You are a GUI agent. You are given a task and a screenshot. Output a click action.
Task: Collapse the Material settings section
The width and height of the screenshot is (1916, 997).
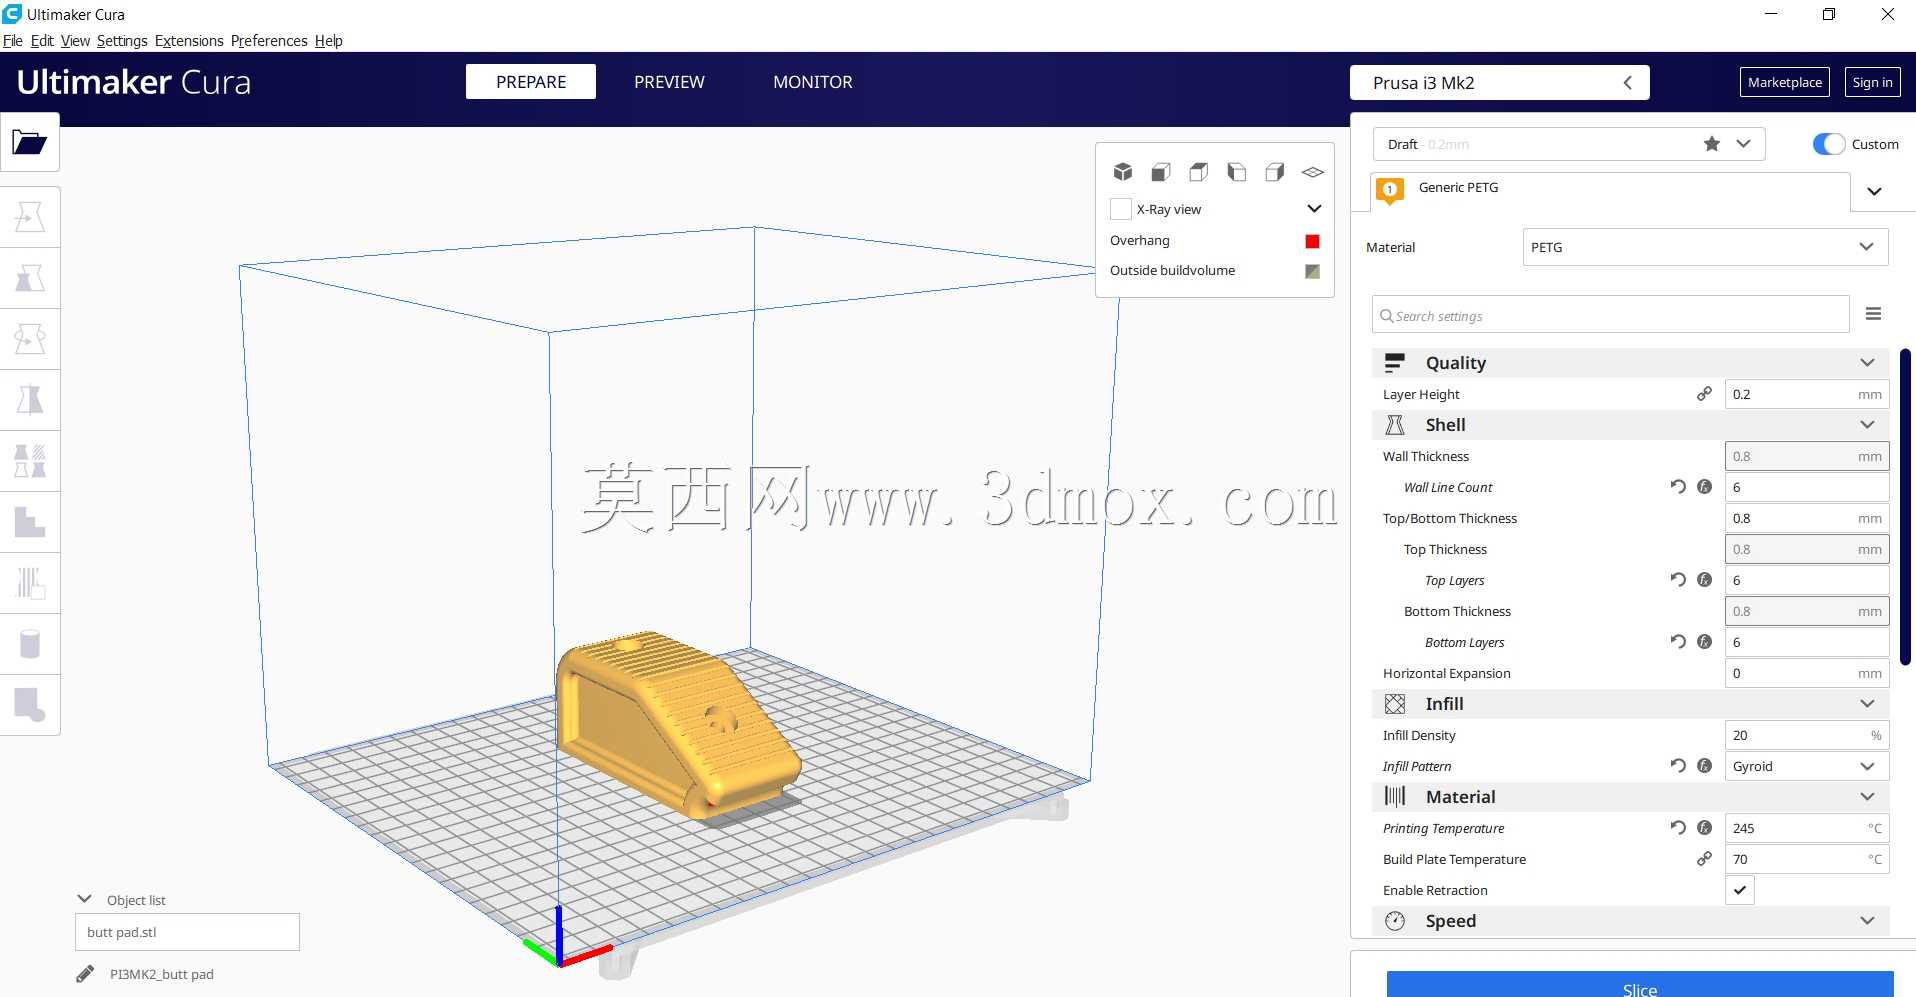pyautogui.click(x=1631, y=797)
